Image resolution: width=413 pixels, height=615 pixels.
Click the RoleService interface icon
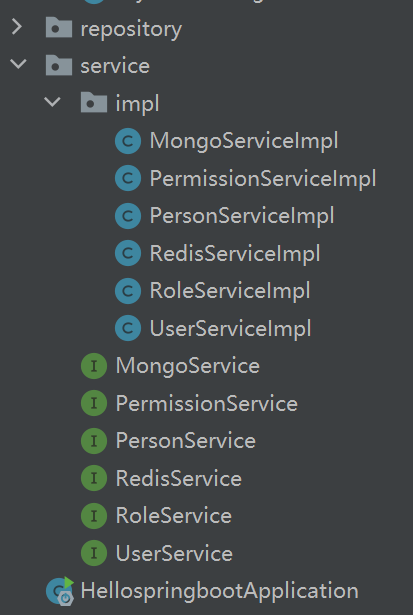[x=94, y=515]
